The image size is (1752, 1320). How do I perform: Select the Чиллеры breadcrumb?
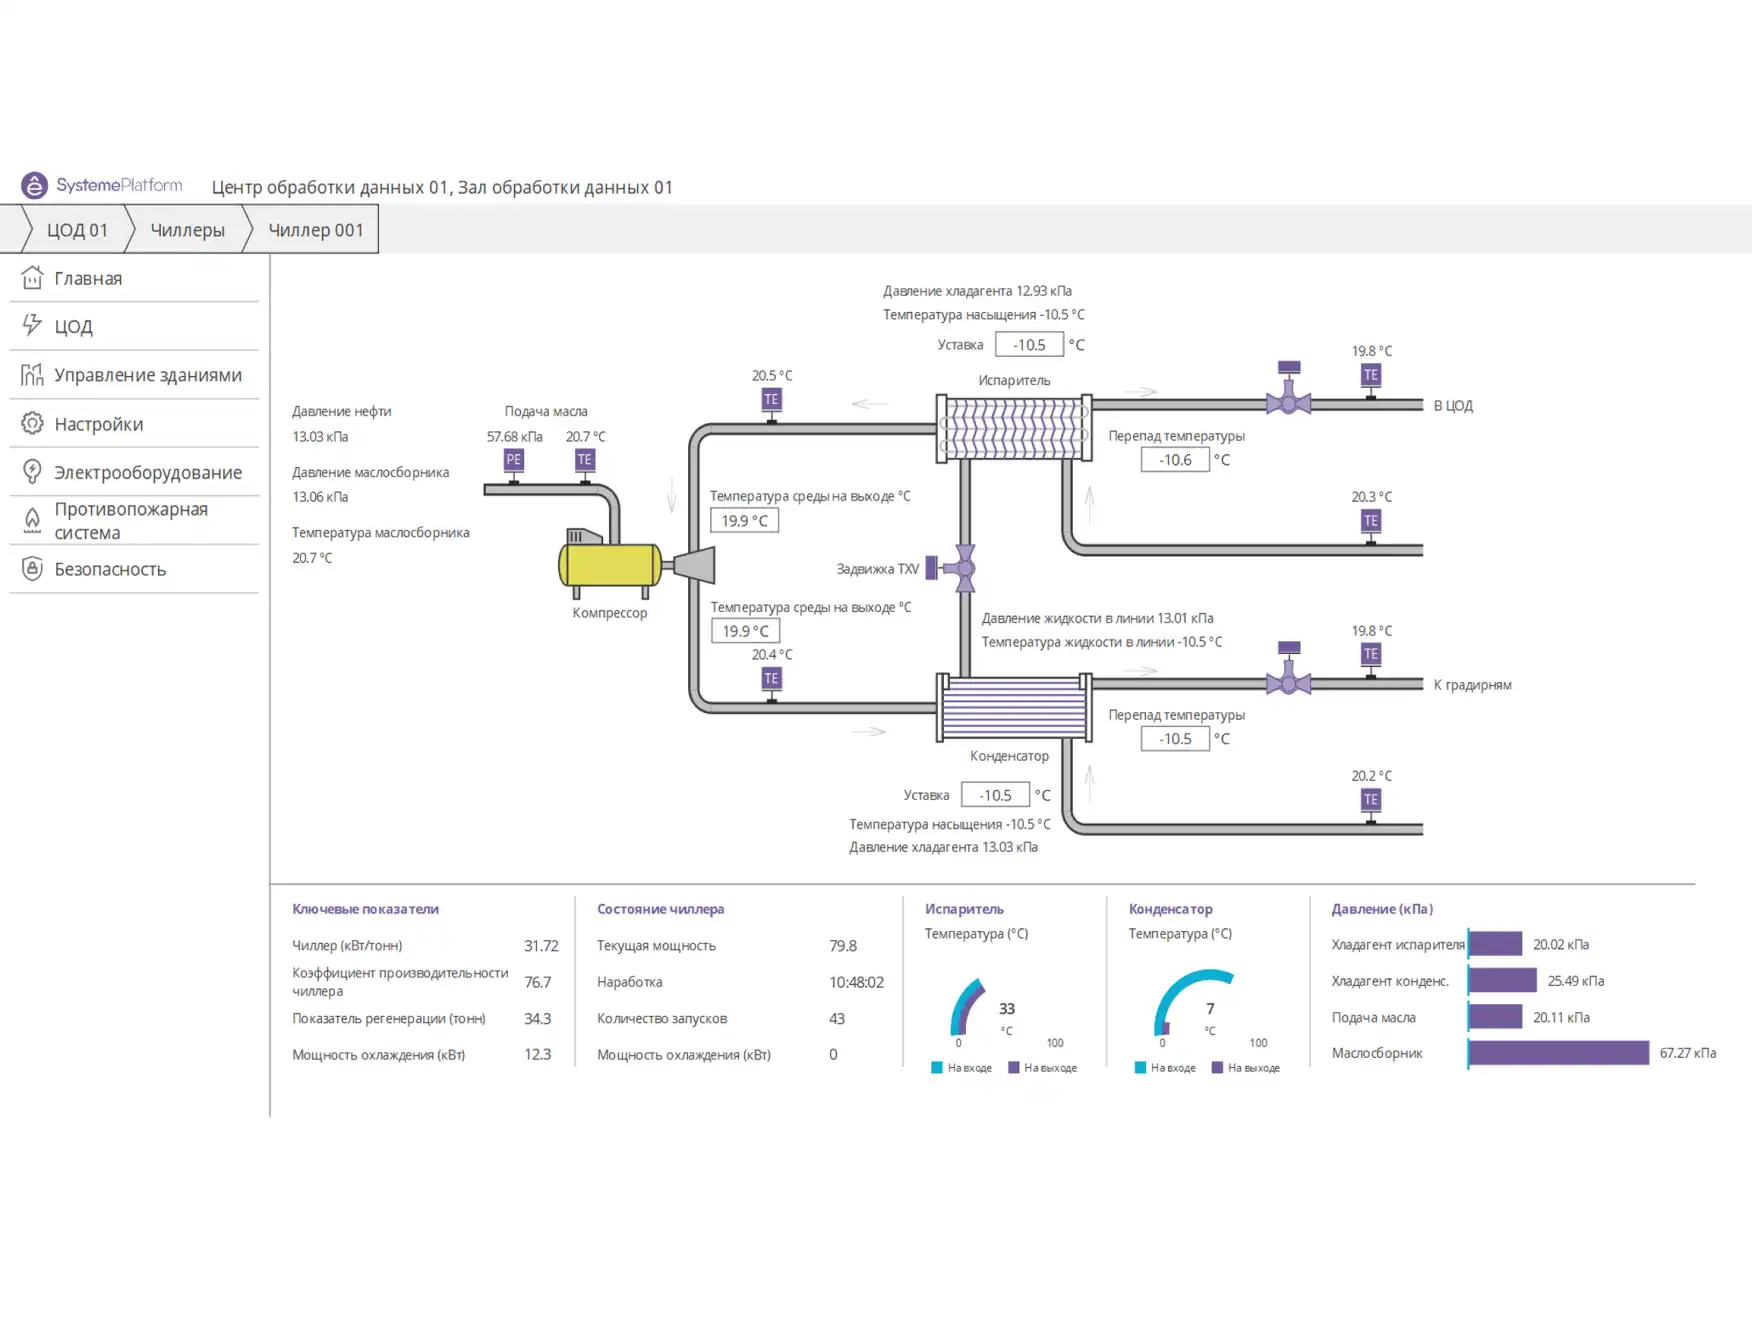(x=187, y=230)
